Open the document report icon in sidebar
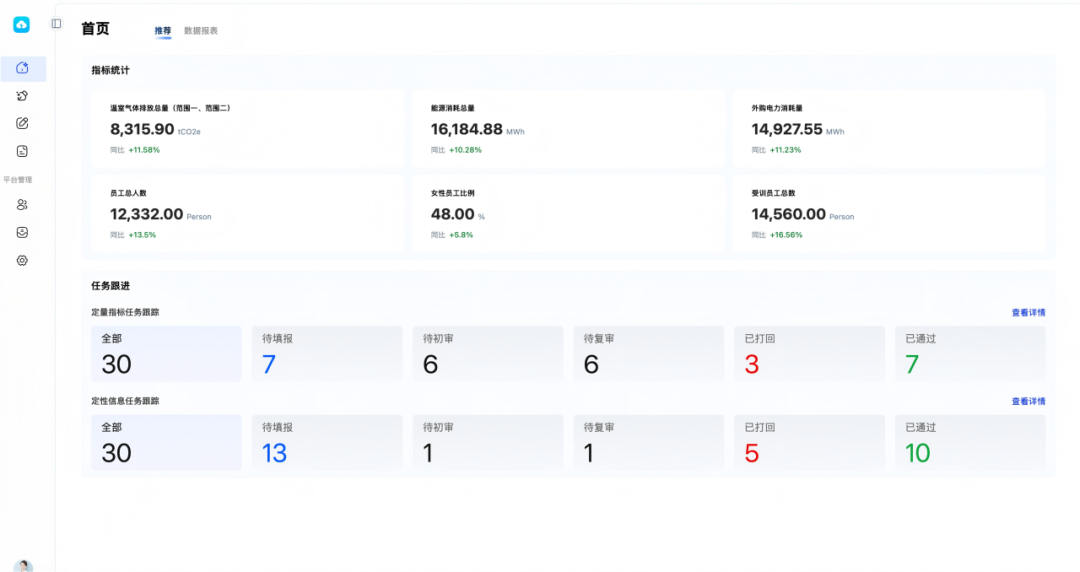The image size is (1080, 572). (23, 151)
